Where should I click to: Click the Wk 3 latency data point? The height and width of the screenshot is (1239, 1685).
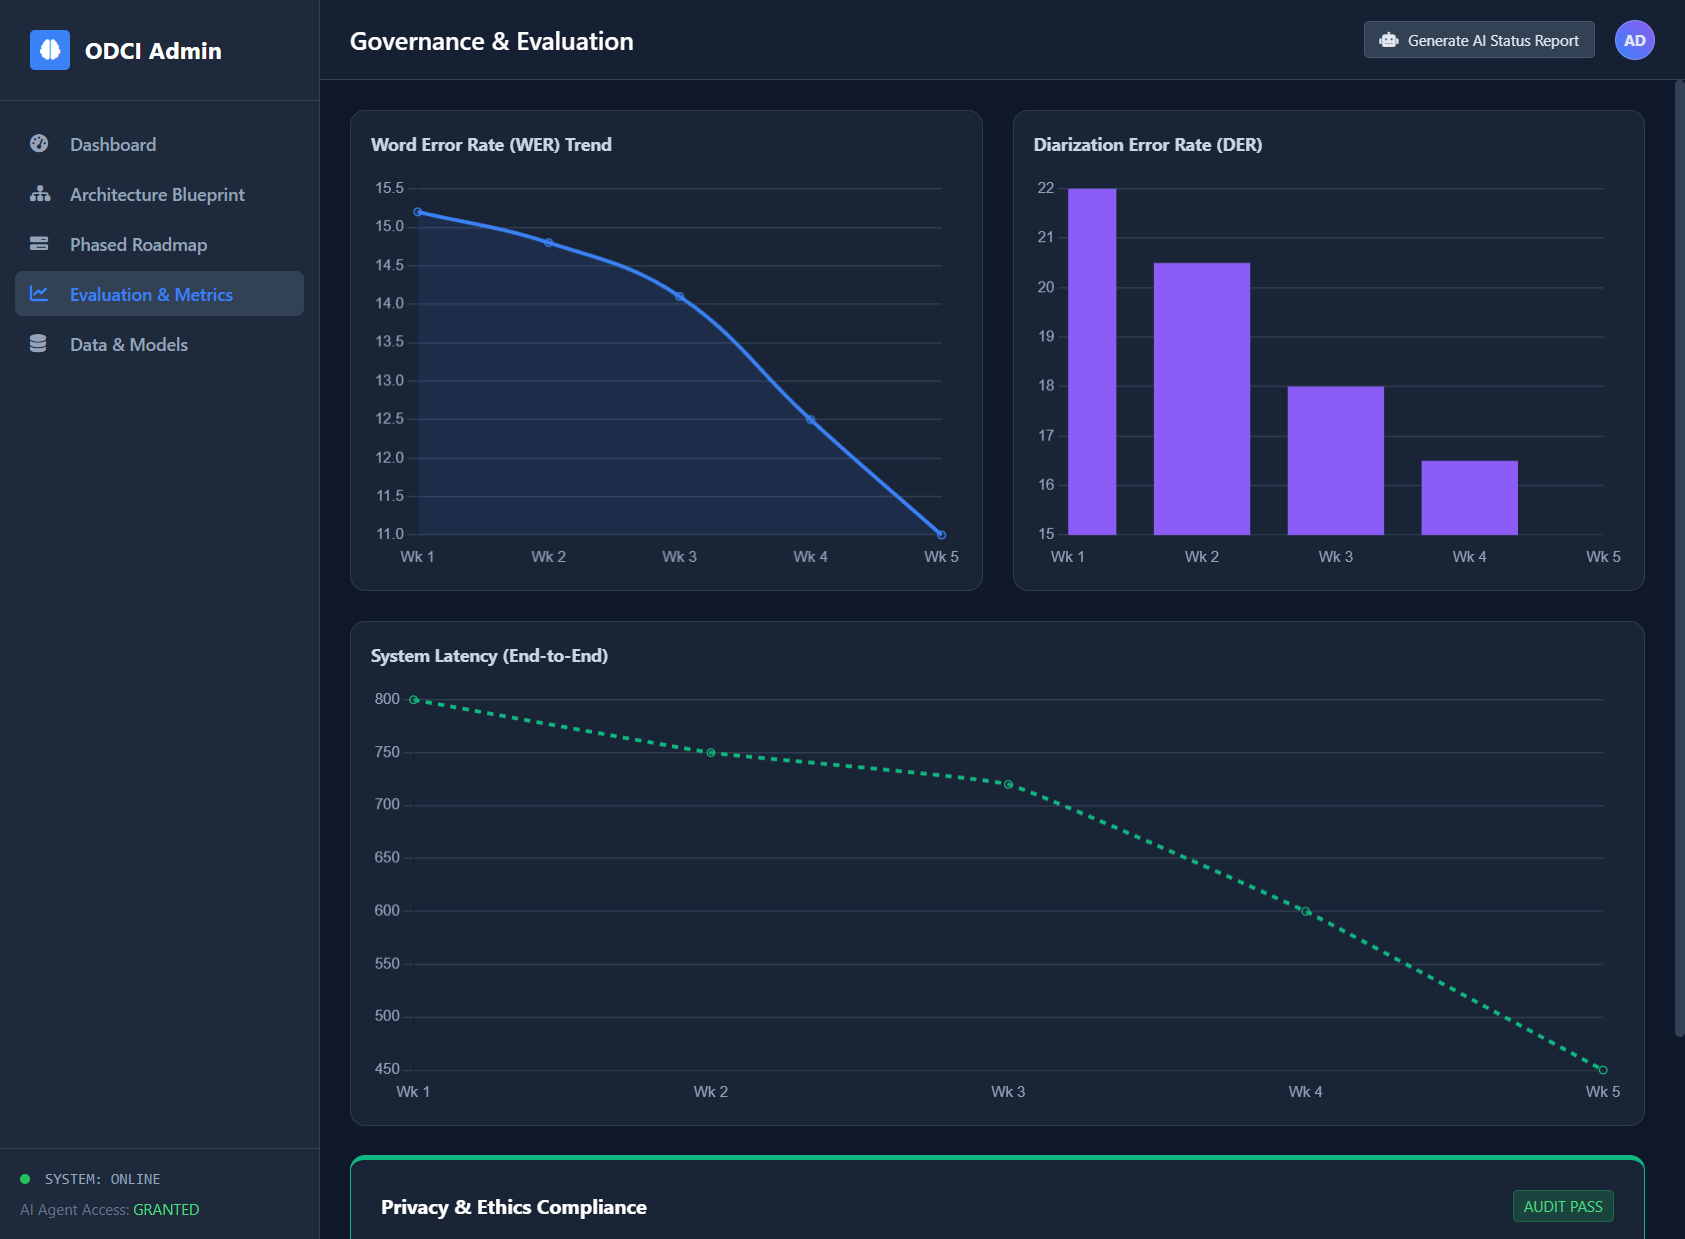[x=1008, y=783]
